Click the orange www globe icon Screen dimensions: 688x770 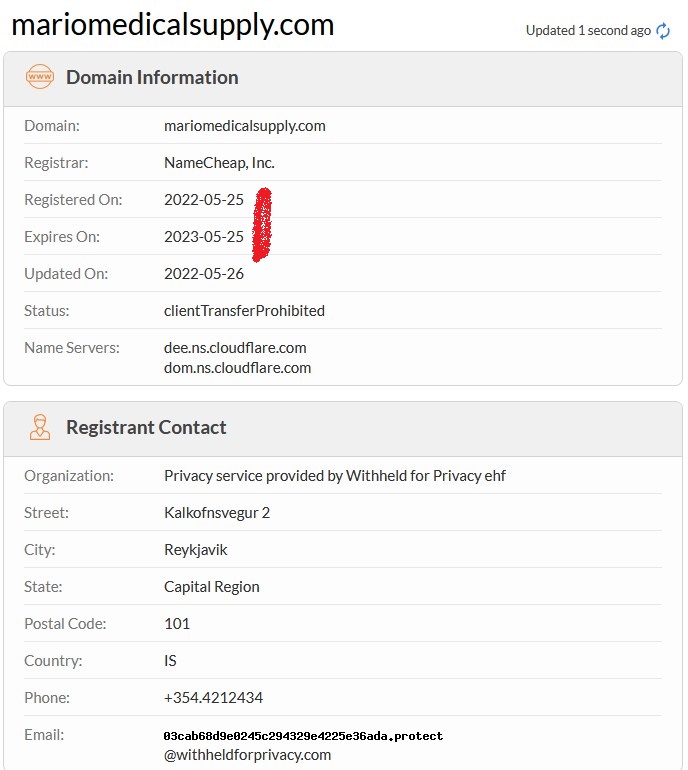tap(40, 77)
